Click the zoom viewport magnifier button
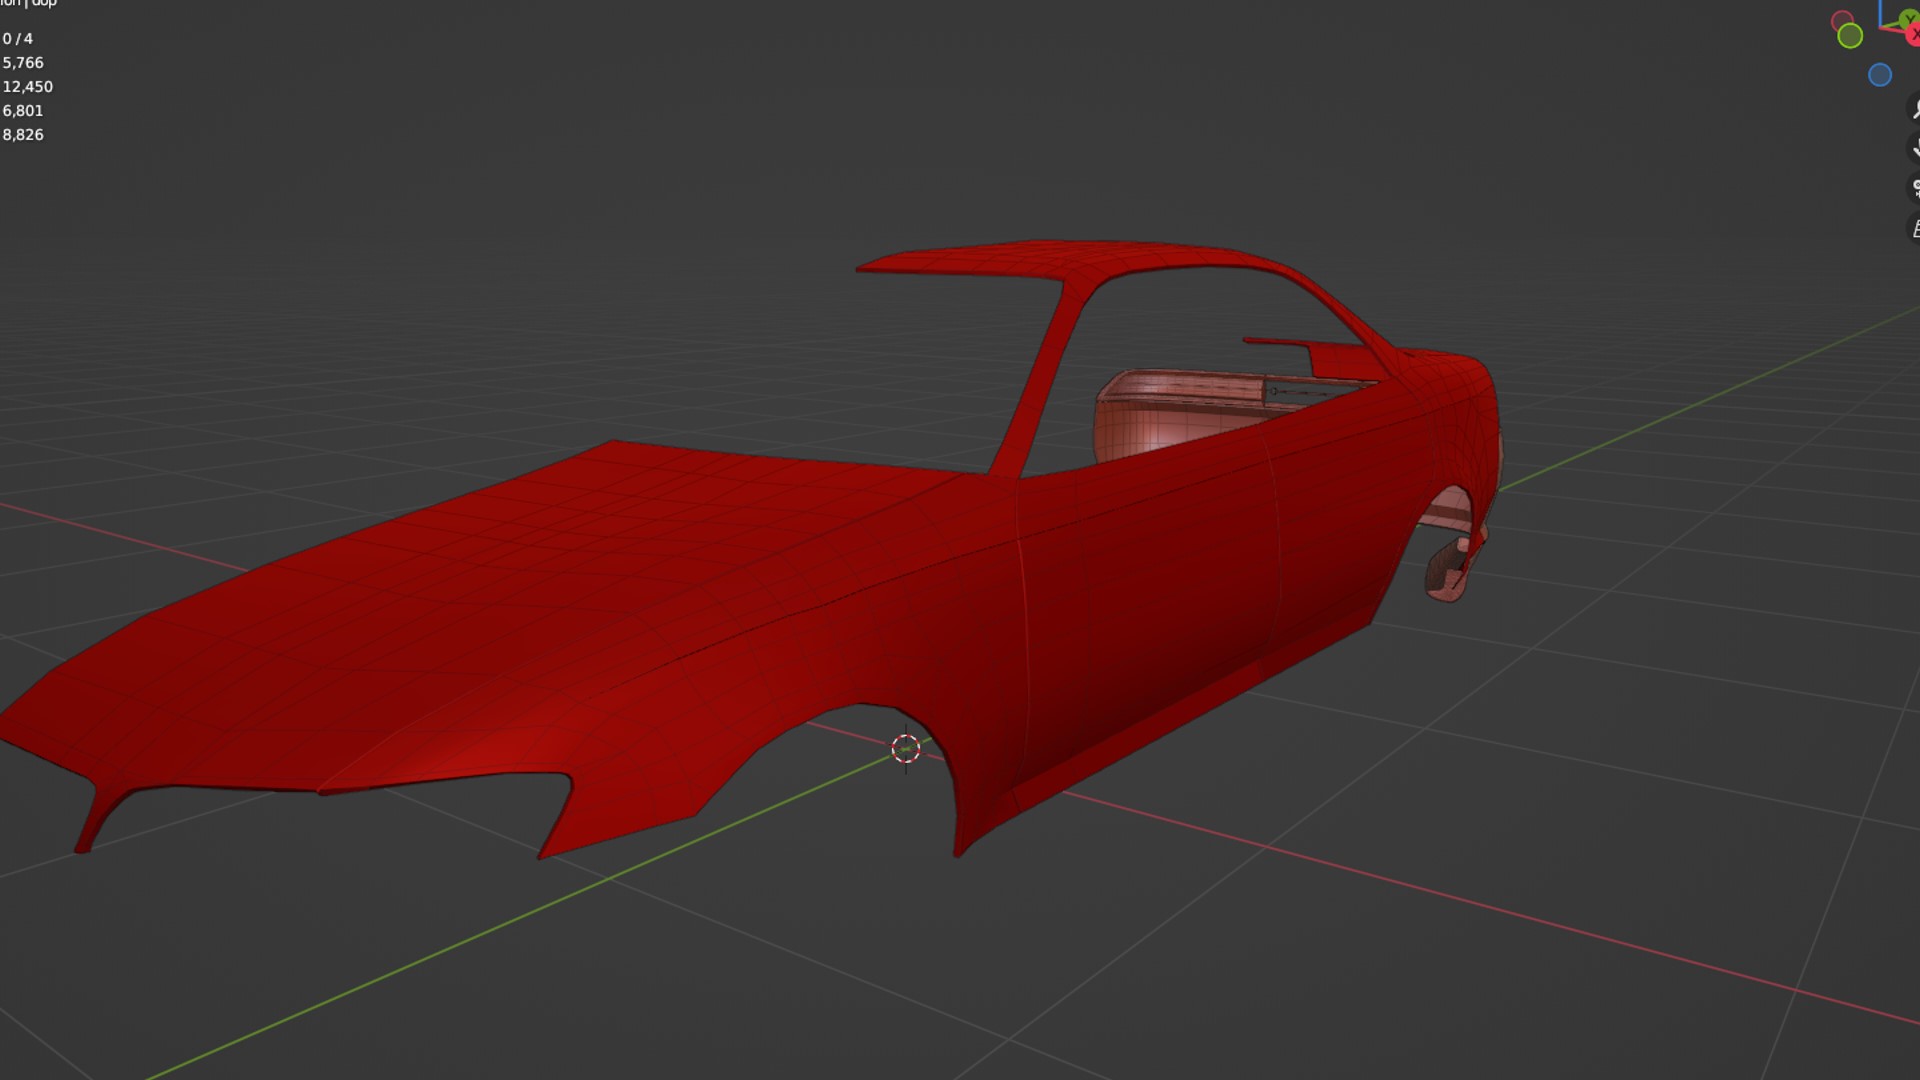This screenshot has width=1920, height=1080. click(1915, 109)
